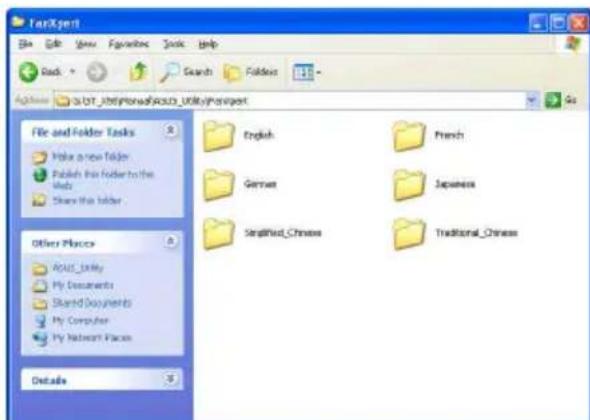Select the Simplified_Chinese folder icon
Screen dimensions: 590x420
click(x=219, y=234)
